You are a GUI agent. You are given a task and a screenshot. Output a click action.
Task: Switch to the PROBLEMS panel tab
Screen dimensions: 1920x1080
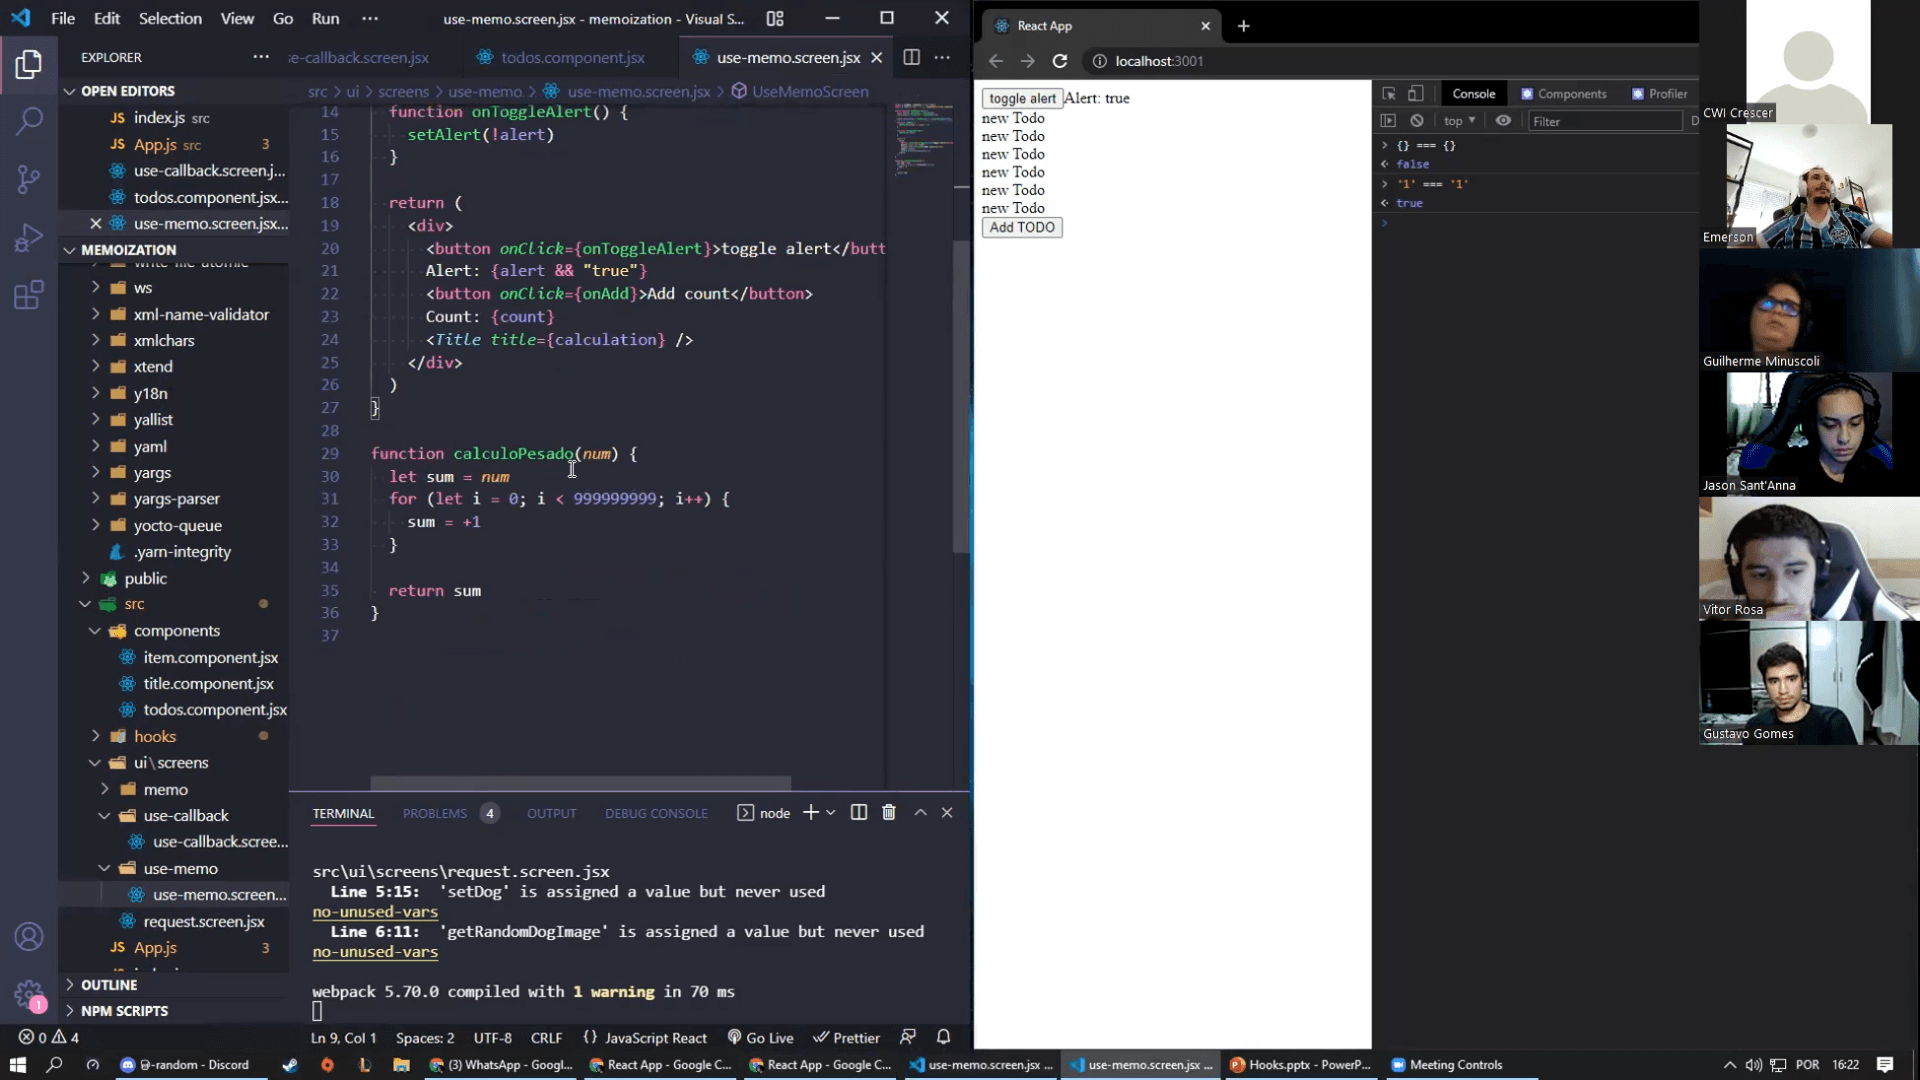pos(435,814)
